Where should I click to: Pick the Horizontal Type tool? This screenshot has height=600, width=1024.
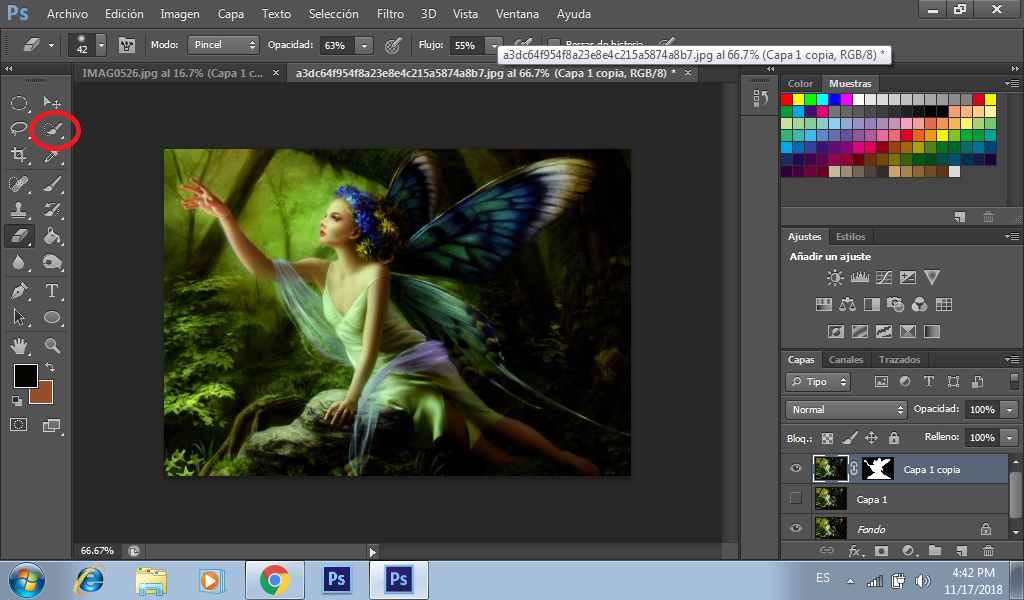(52, 291)
